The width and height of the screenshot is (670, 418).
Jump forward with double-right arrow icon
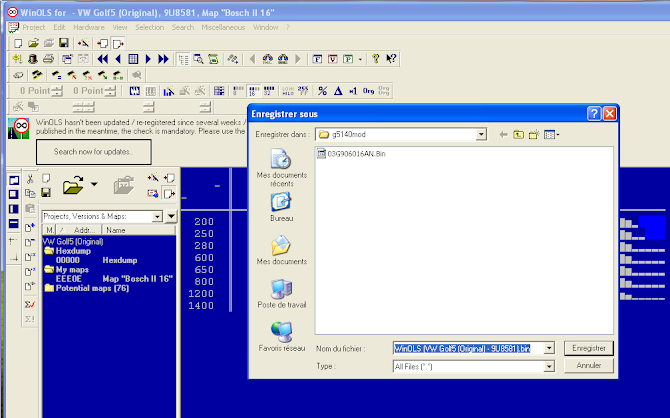pyautogui.click(x=163, y=59)
